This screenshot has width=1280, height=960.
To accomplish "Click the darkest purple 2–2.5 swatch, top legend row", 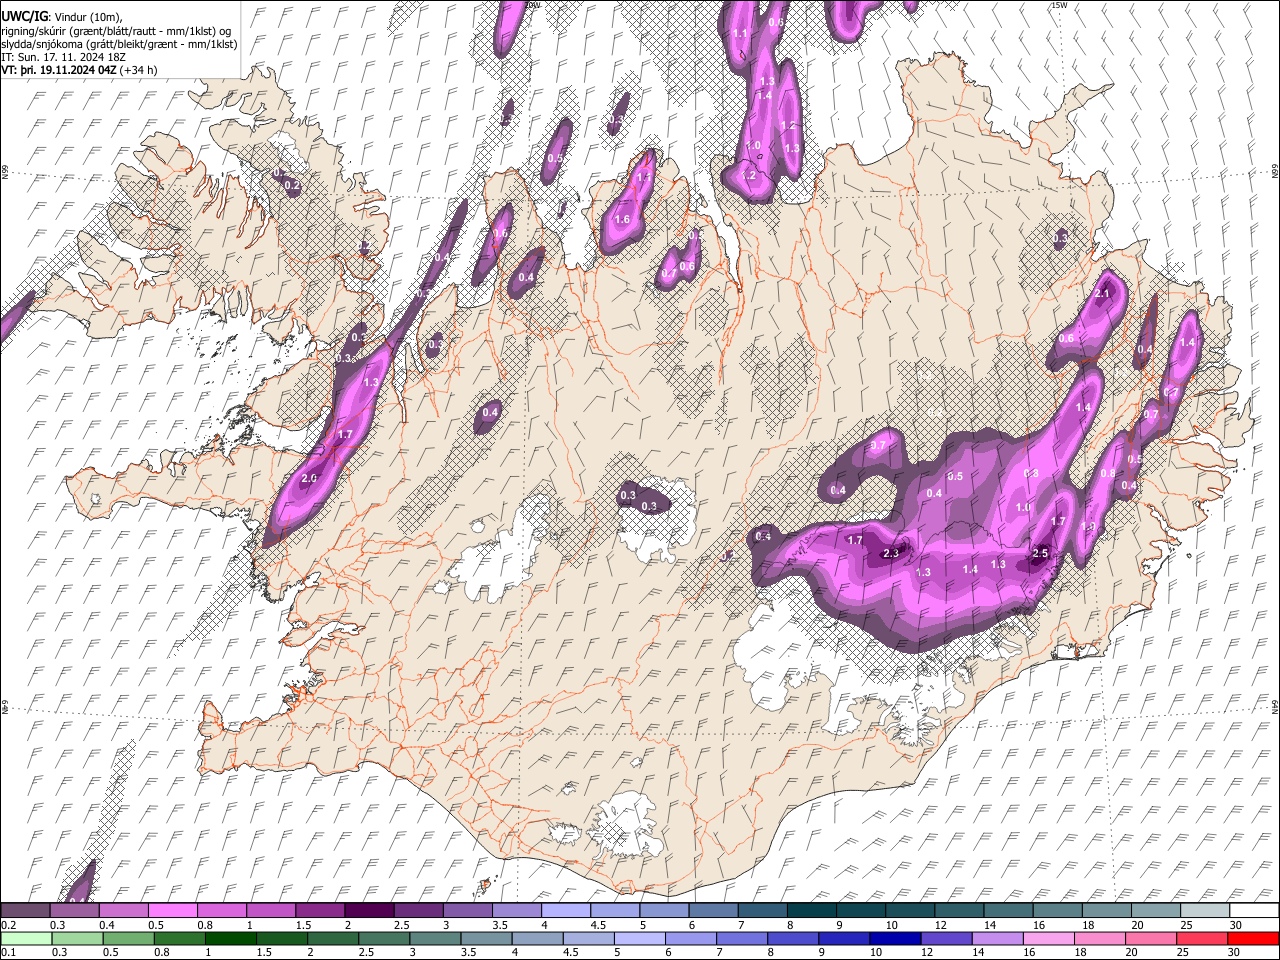I will [x=372, y=911].
